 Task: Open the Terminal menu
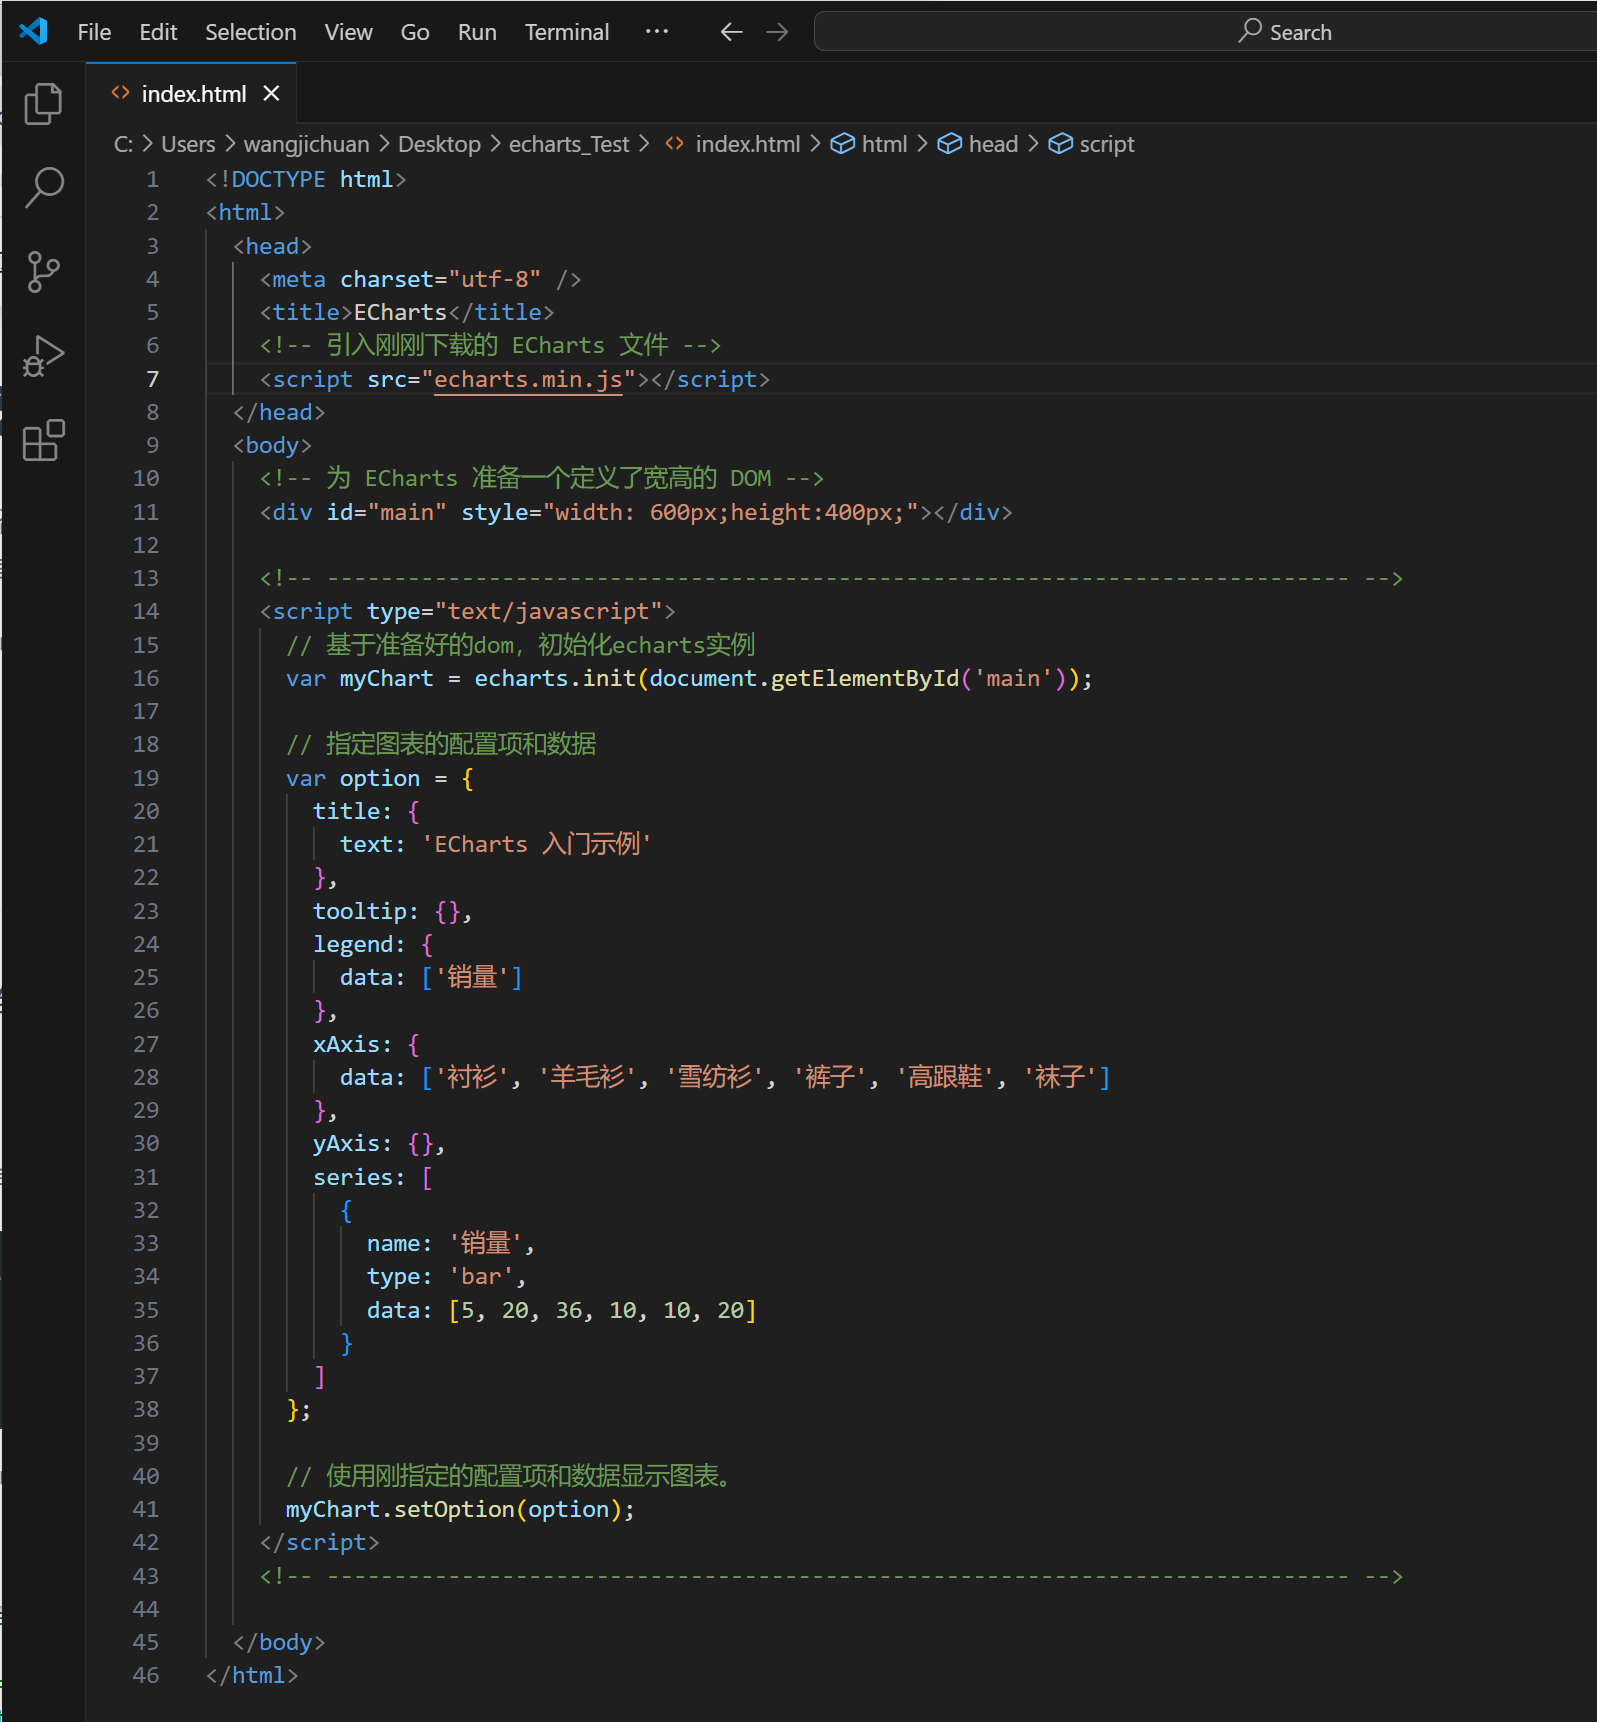pos(567,32)
